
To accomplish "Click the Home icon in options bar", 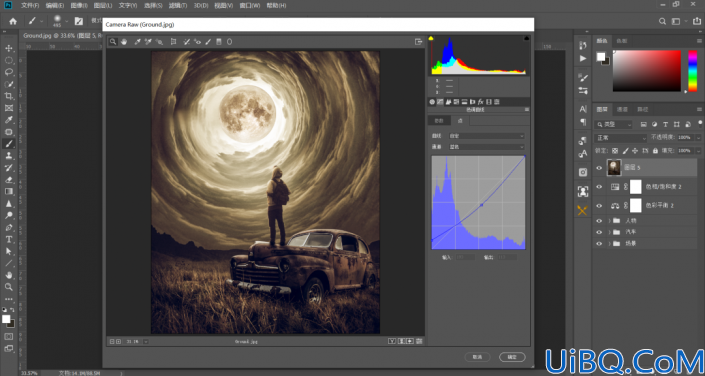I will [x=13, y=21].
